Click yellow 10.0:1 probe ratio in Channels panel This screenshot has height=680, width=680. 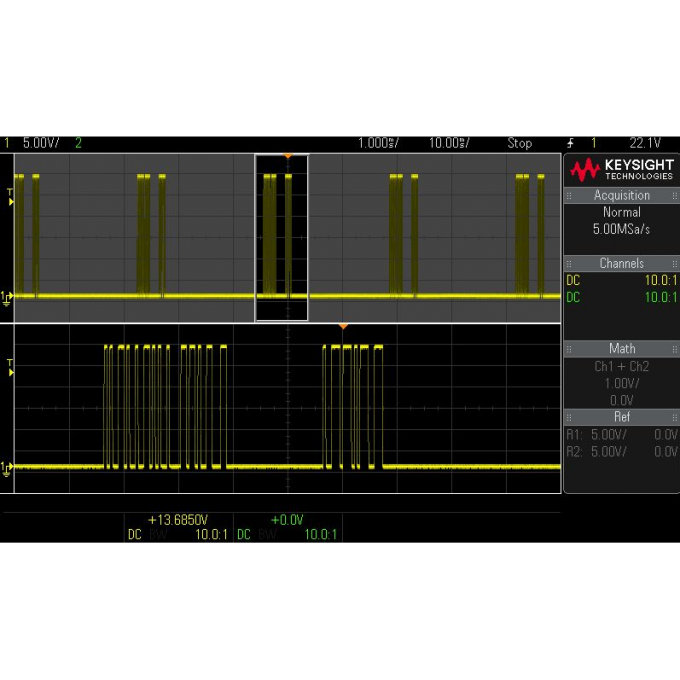tap(661, 281)
